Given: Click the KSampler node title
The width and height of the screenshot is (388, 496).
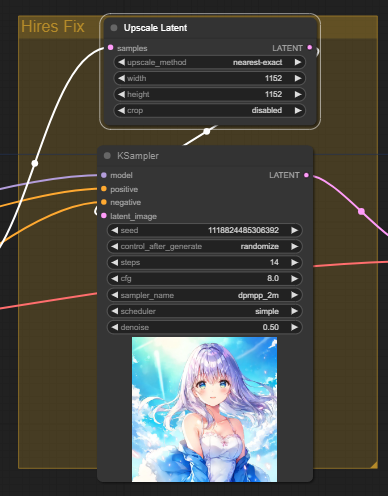Looking at the screenshot, I should [138, 156].
